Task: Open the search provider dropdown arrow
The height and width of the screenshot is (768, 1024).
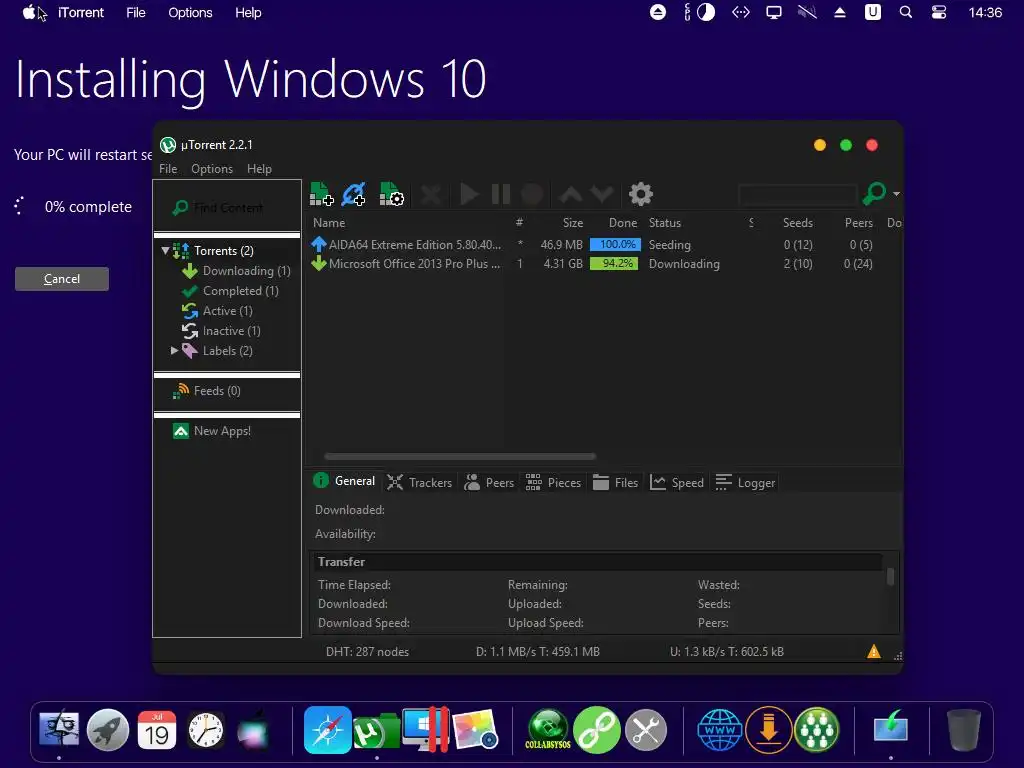Action: tap(896, 194)
